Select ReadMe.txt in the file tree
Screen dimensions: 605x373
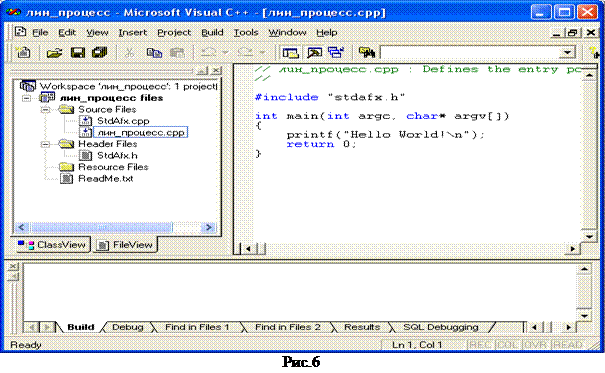pos(106,179)
